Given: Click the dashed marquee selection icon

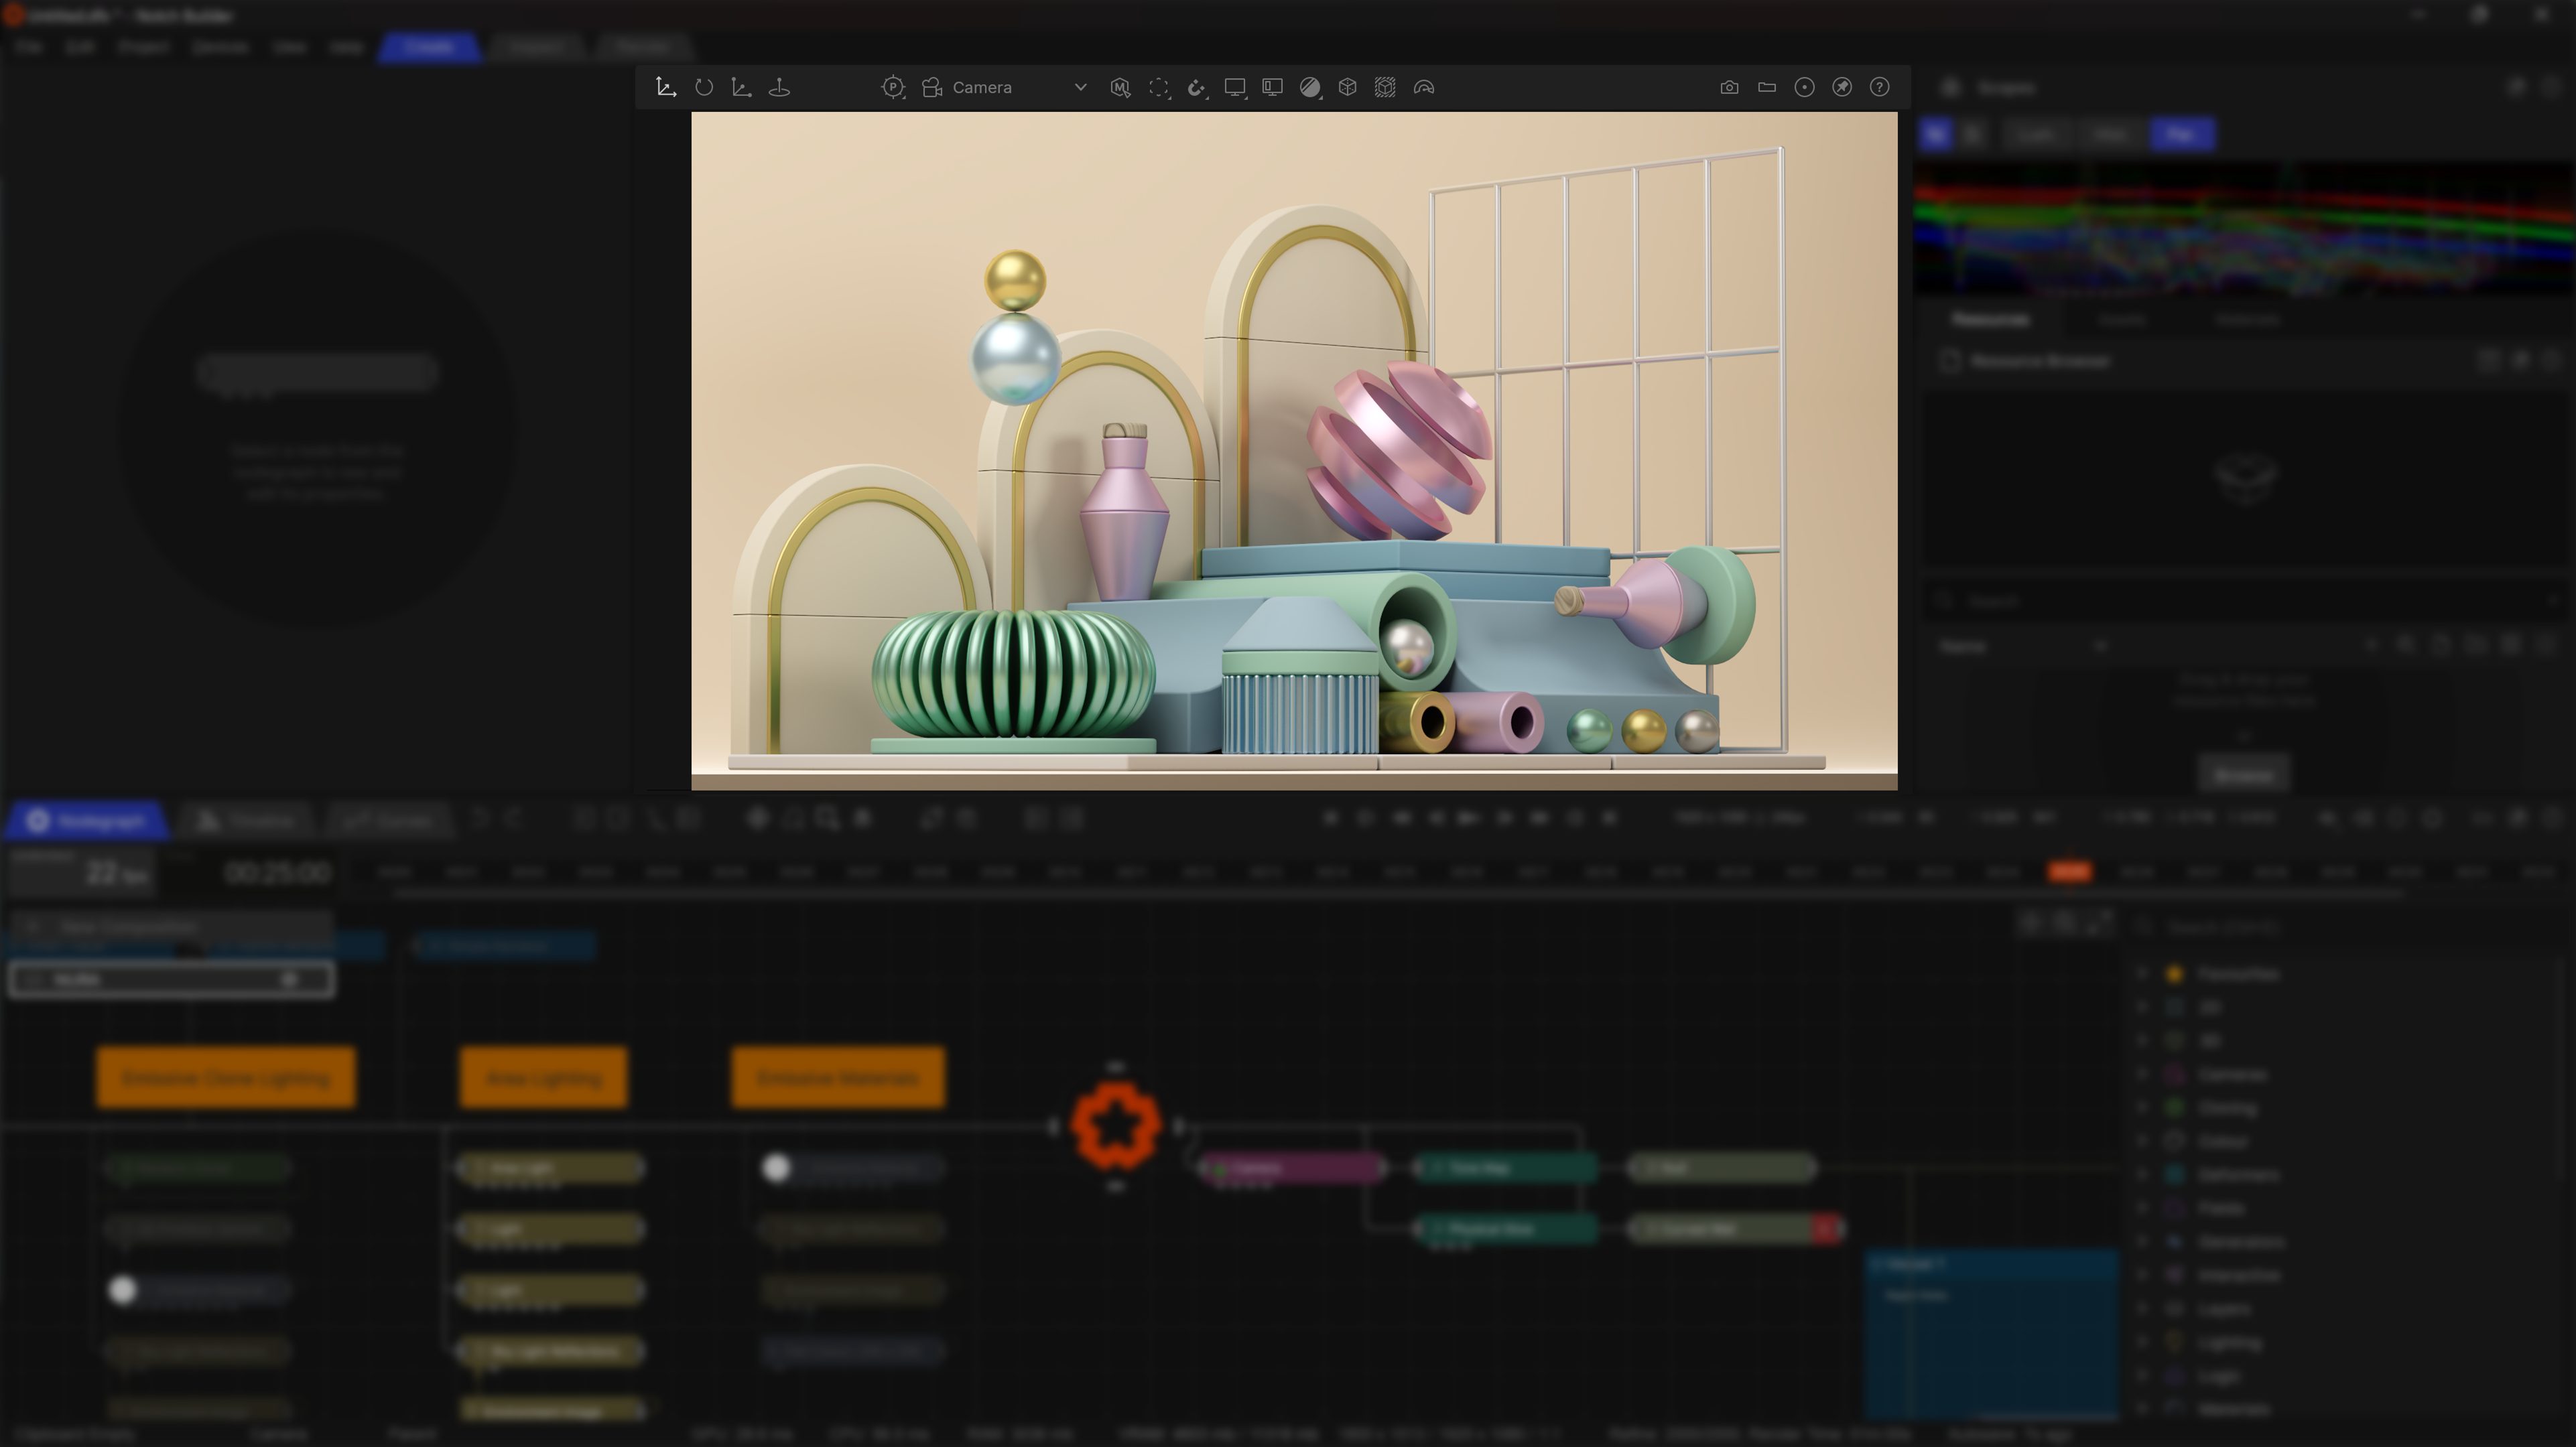Looking at the screenshot, I should pos(1158,88).
